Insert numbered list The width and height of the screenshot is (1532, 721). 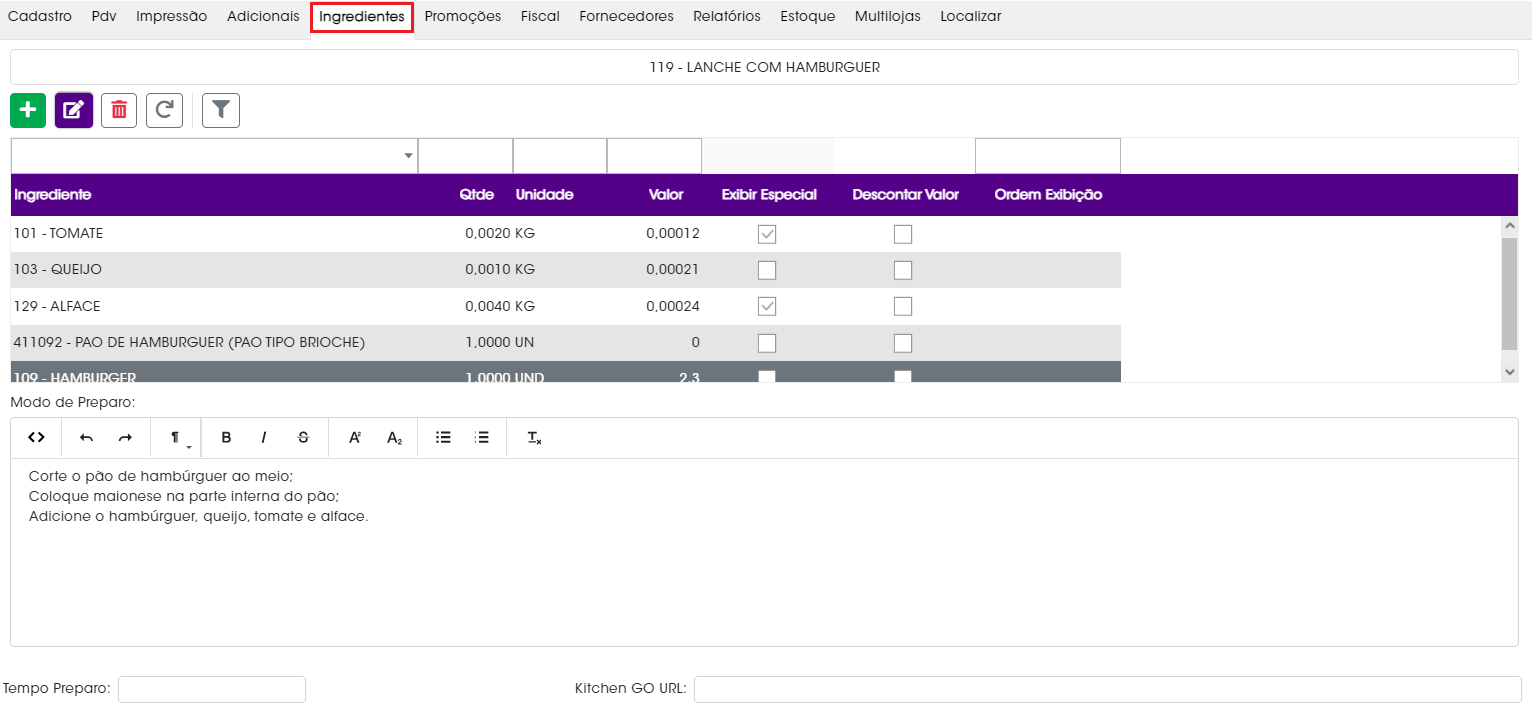click(x=482, y=438)
